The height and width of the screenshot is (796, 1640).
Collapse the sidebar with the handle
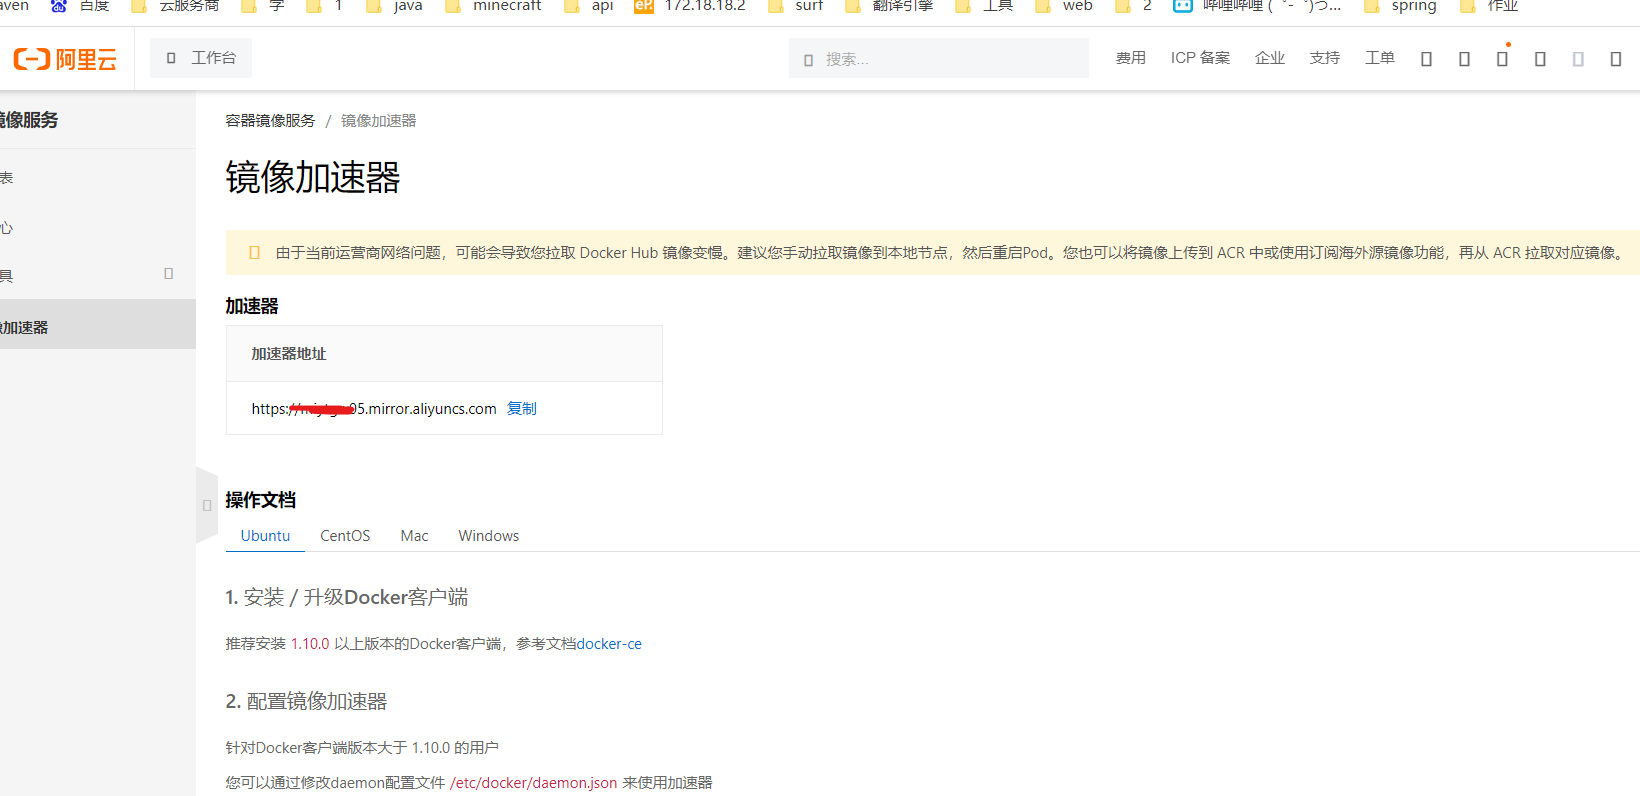tap(207, 505)
